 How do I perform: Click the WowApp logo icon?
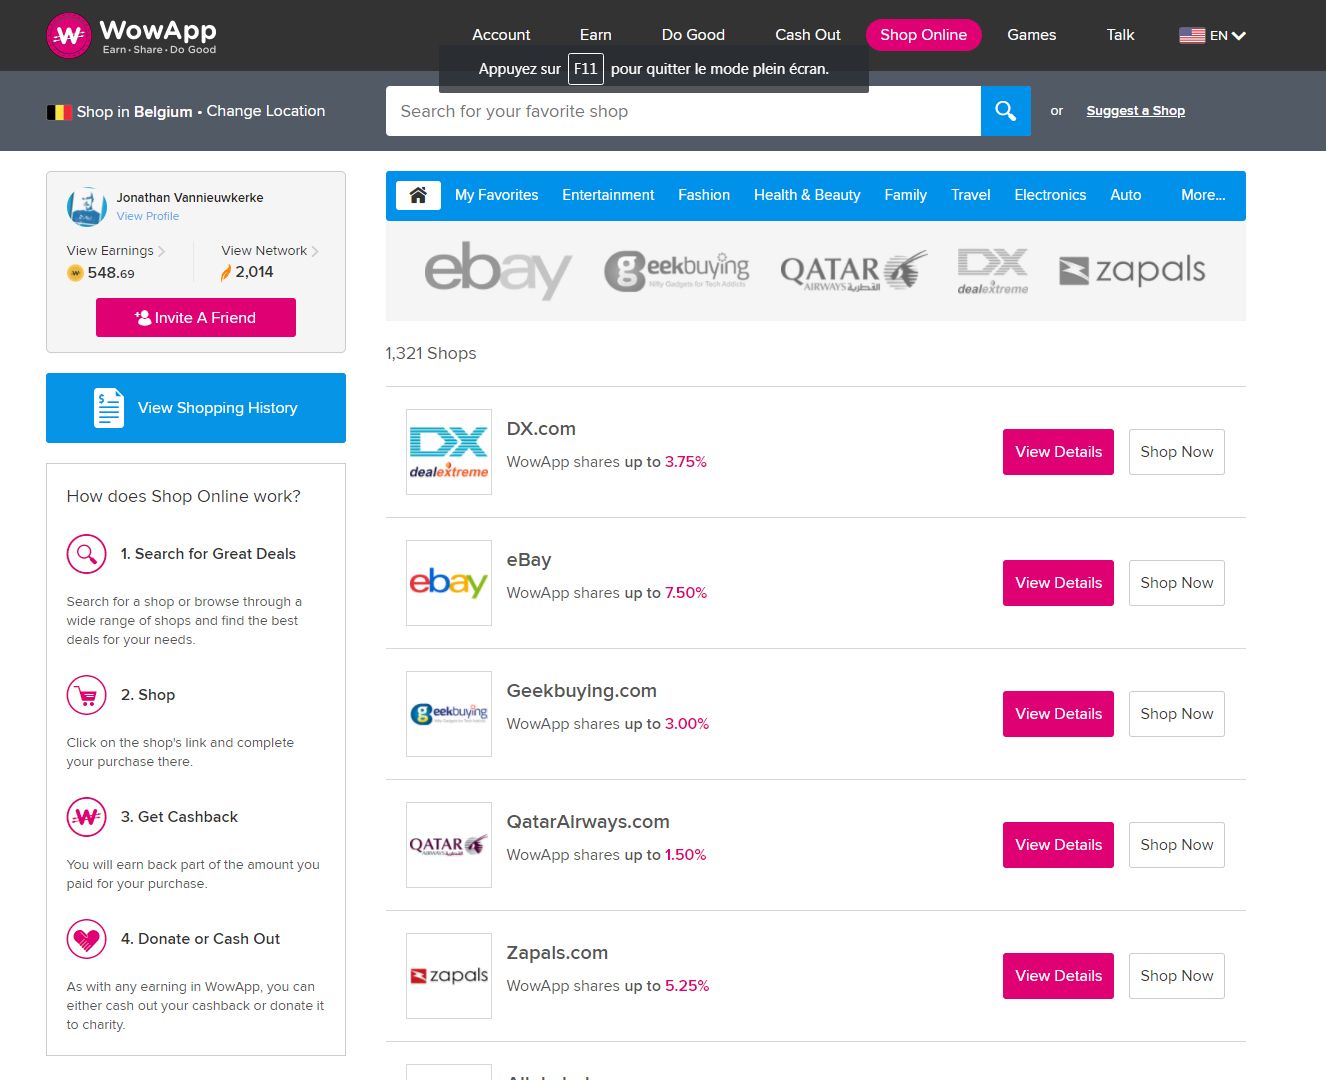(x=69, y=36)
